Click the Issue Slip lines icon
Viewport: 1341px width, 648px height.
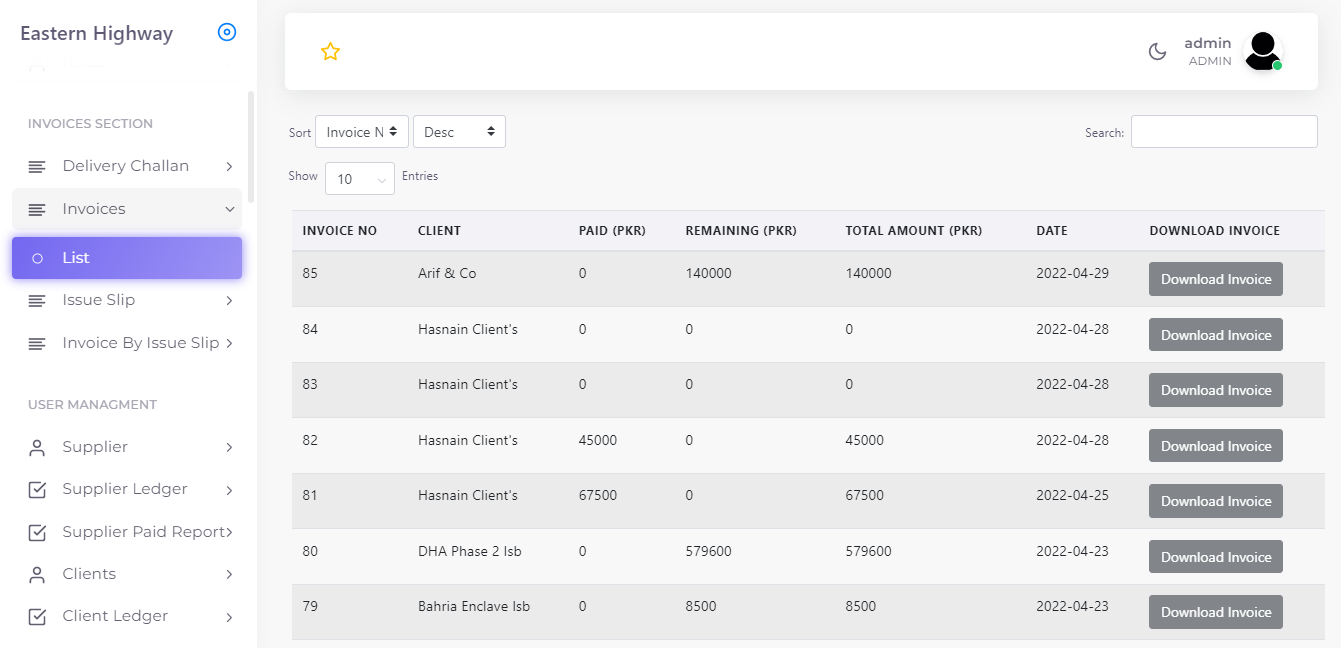tap(37, 300)
